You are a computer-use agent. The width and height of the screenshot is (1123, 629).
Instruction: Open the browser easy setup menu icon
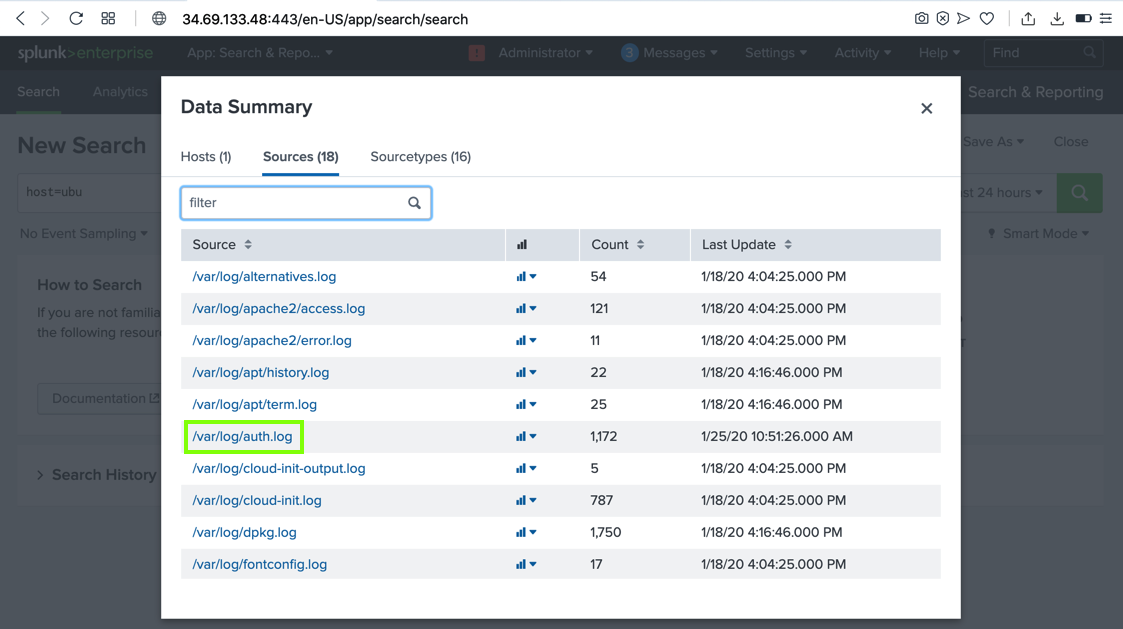[1106, 19]
